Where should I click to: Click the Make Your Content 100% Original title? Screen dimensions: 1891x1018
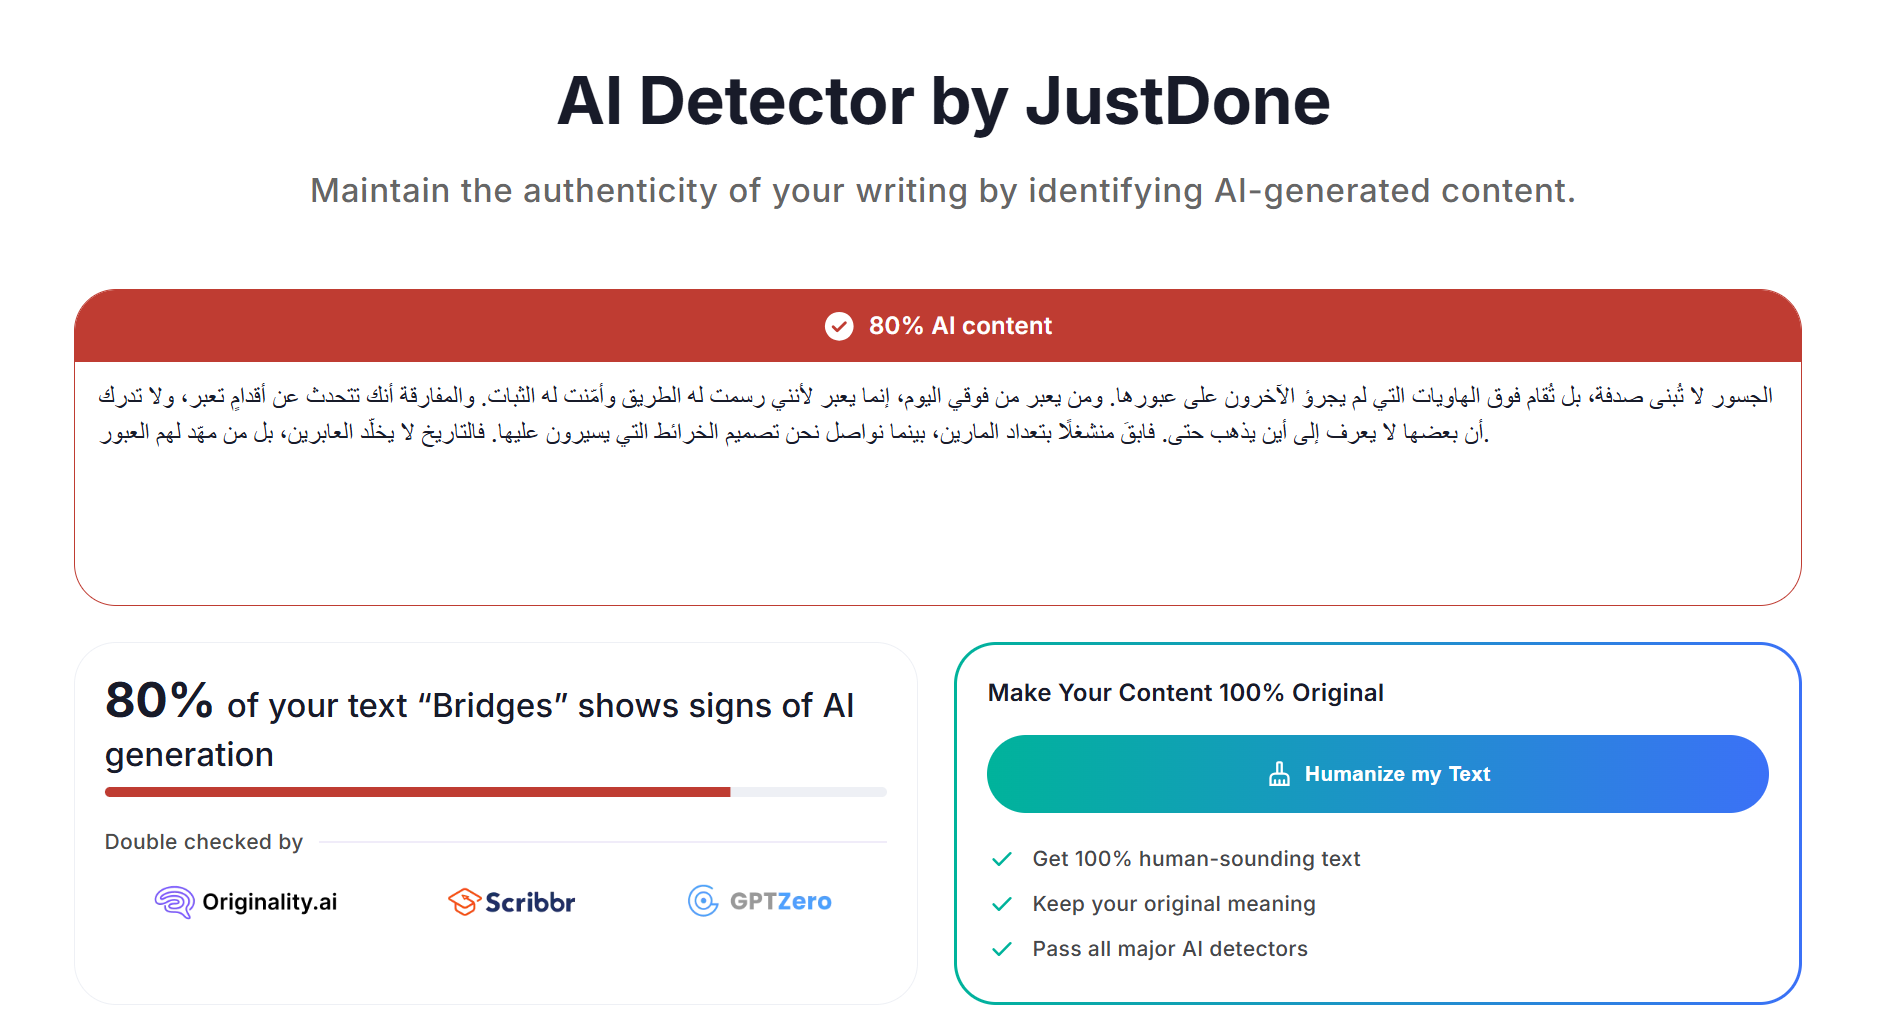(1185, 693)
